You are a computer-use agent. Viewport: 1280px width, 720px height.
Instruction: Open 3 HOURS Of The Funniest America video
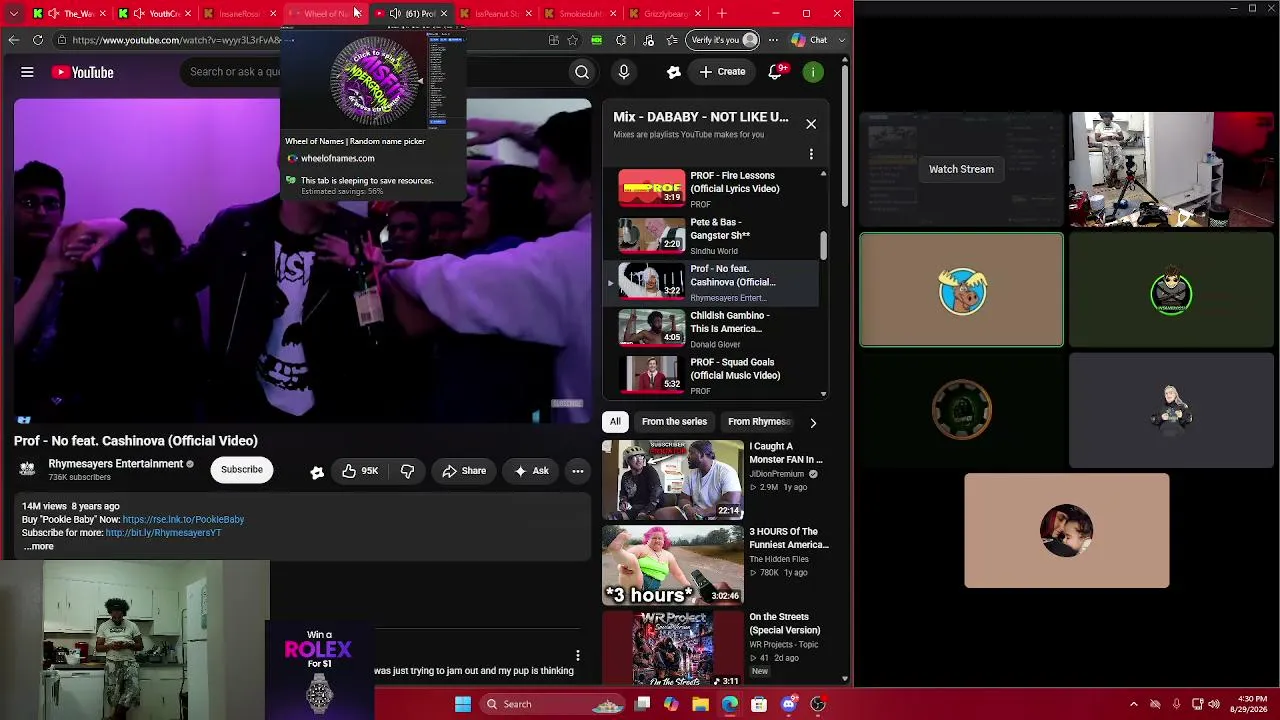pos(716,565)
